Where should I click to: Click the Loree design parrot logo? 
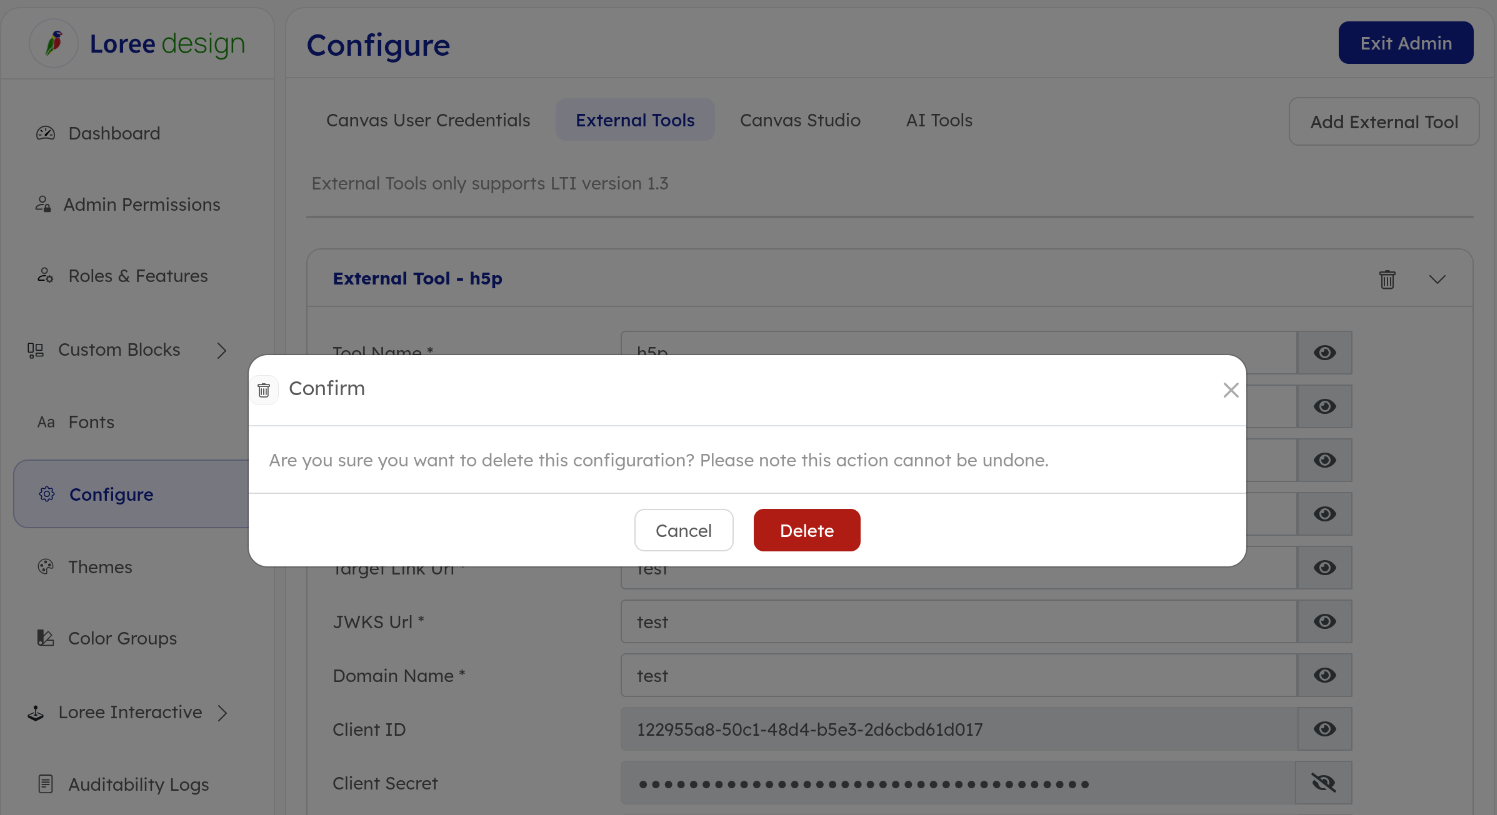[54, 44]
